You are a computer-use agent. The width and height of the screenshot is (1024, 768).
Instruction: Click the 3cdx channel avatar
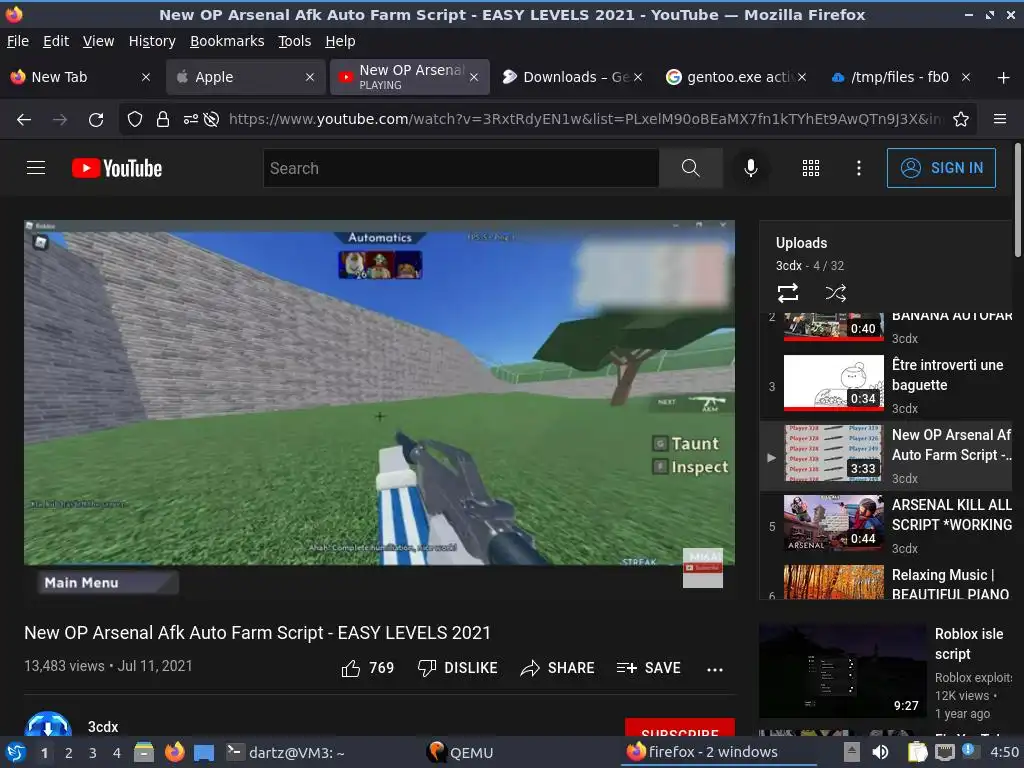(x=48, y=725)
